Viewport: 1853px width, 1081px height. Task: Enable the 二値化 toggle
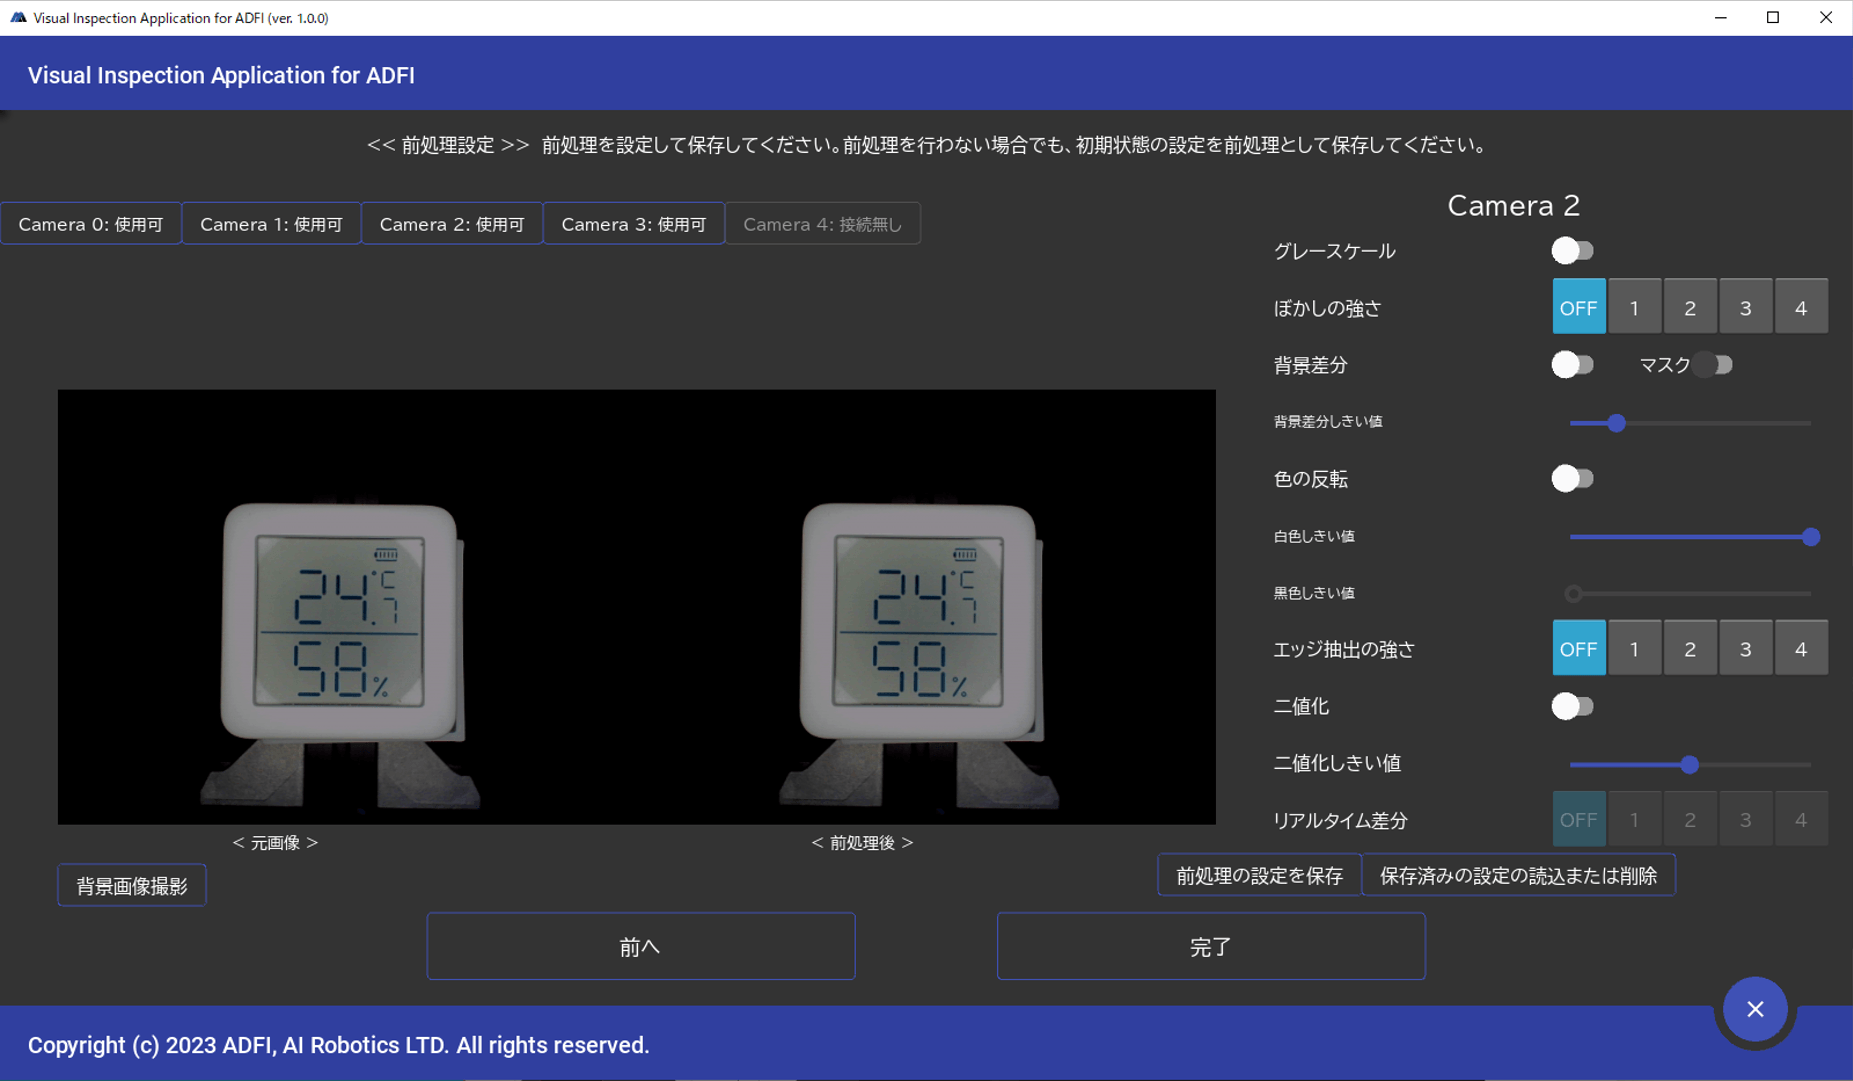pos(1572,707)
